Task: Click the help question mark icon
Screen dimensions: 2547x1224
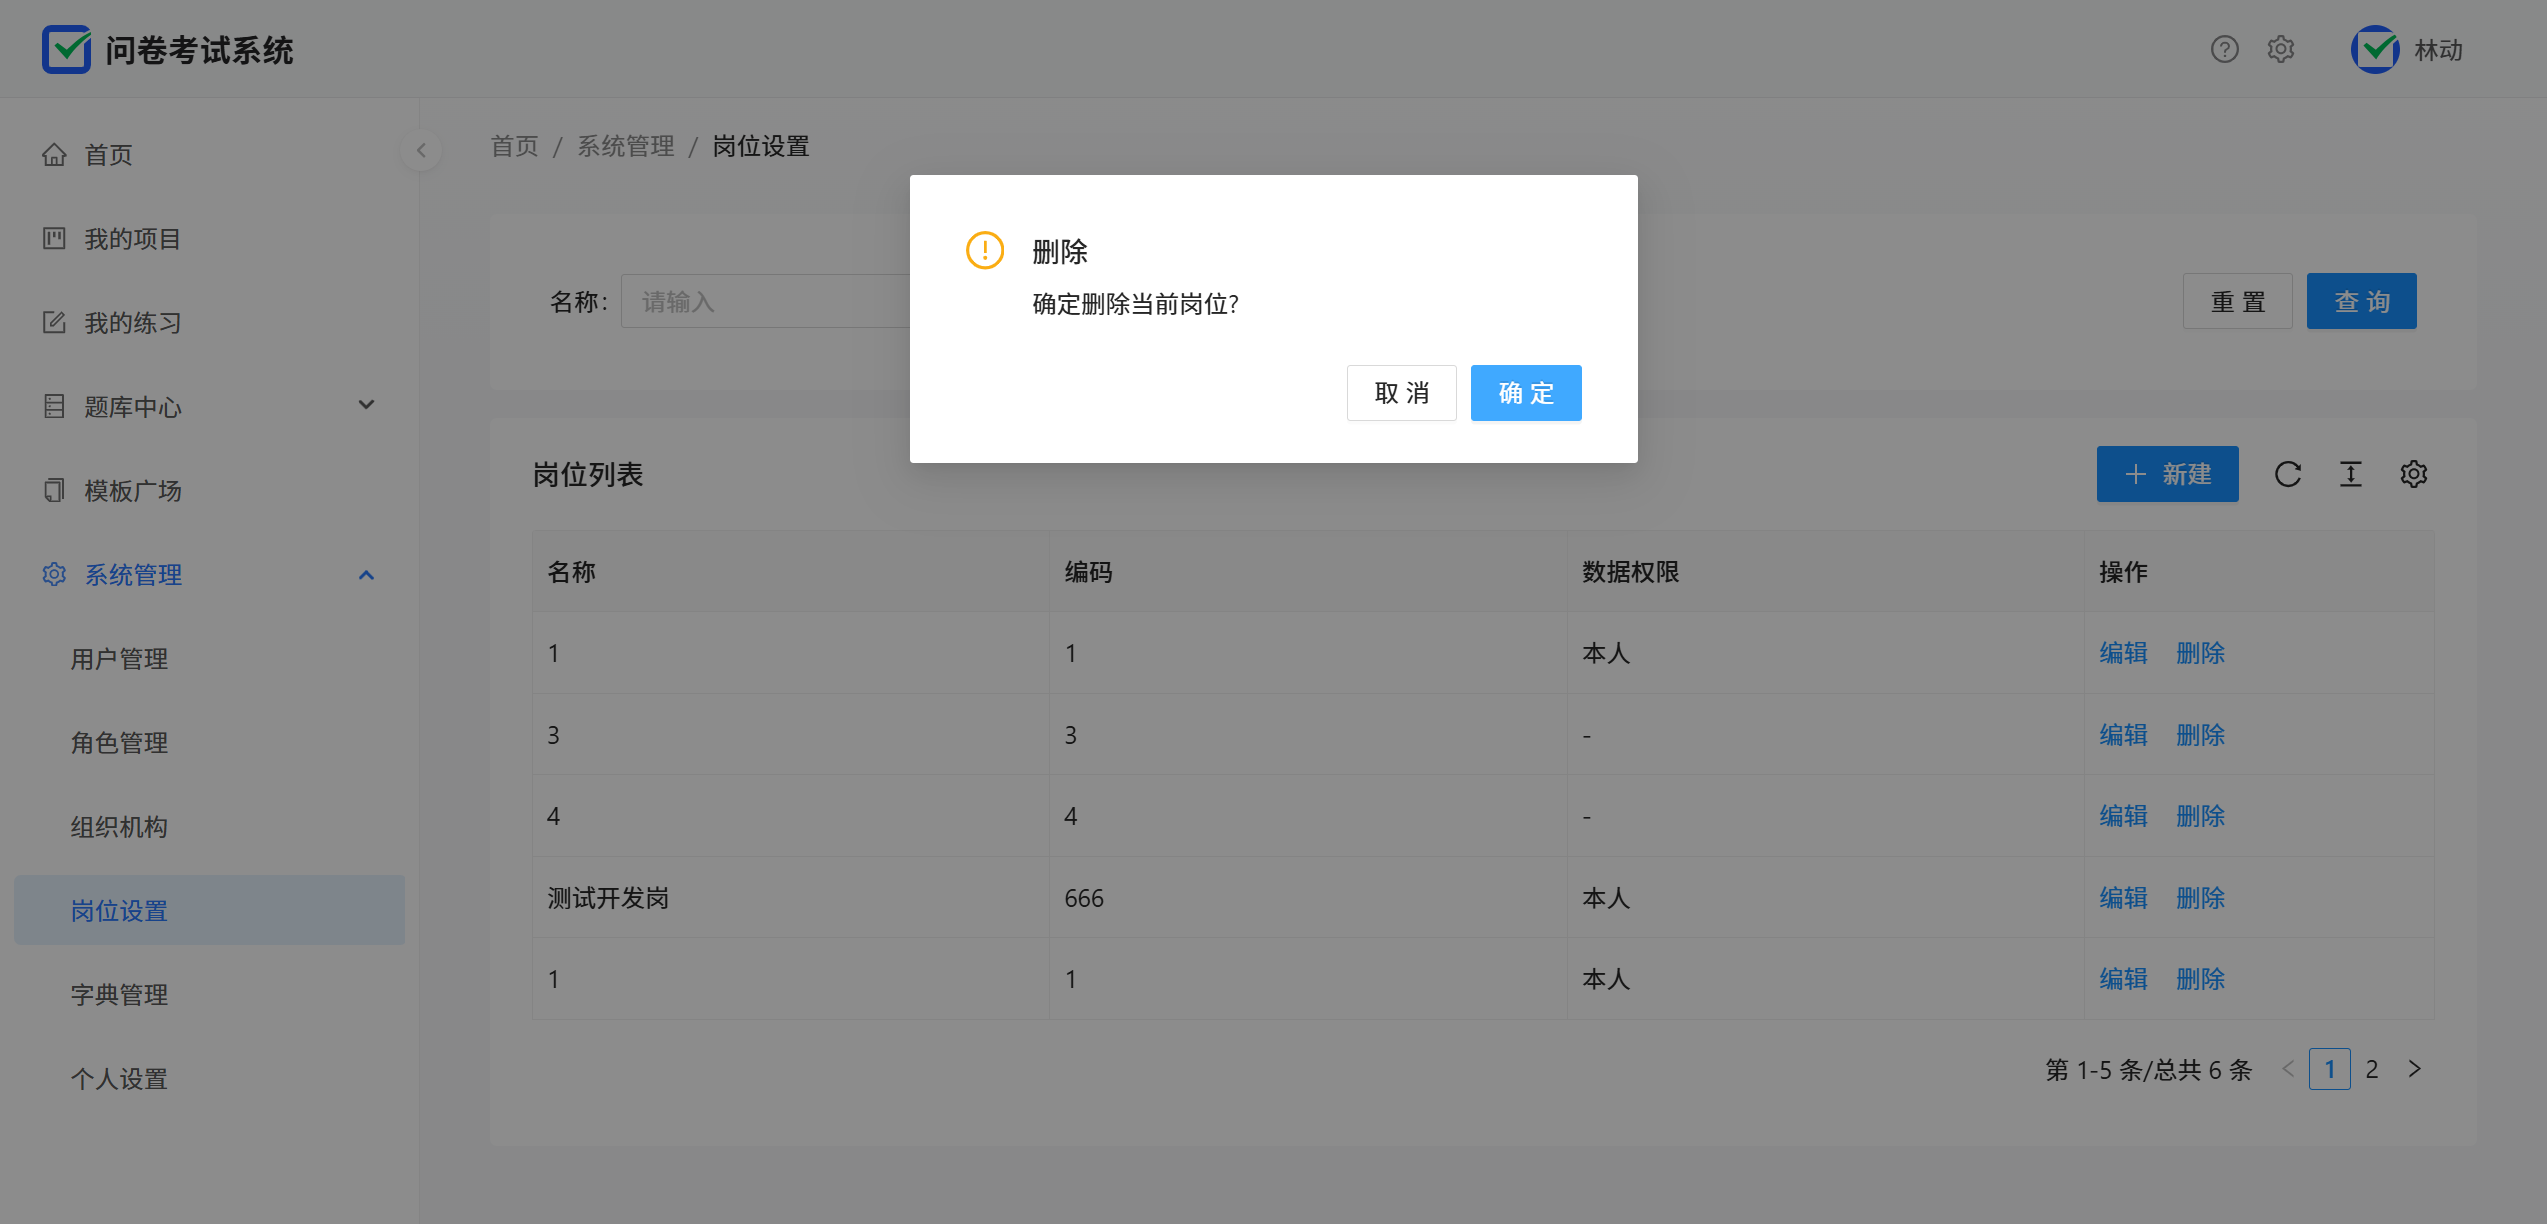Action: pos(2224,49)
